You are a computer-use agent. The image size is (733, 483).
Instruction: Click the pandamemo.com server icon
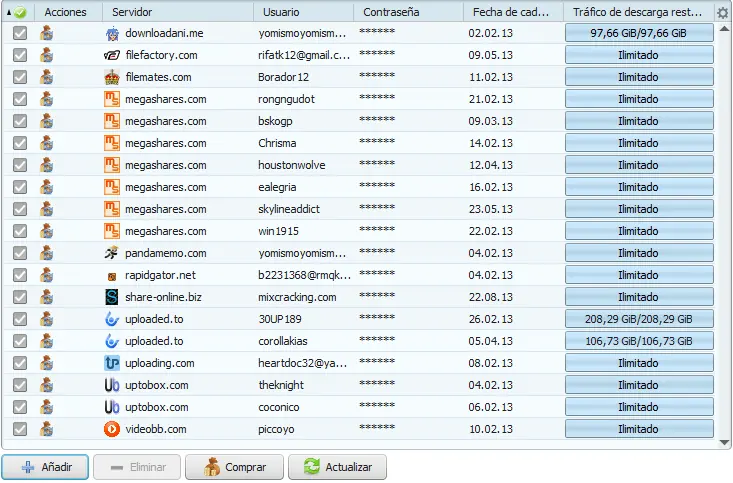(112, 253)
